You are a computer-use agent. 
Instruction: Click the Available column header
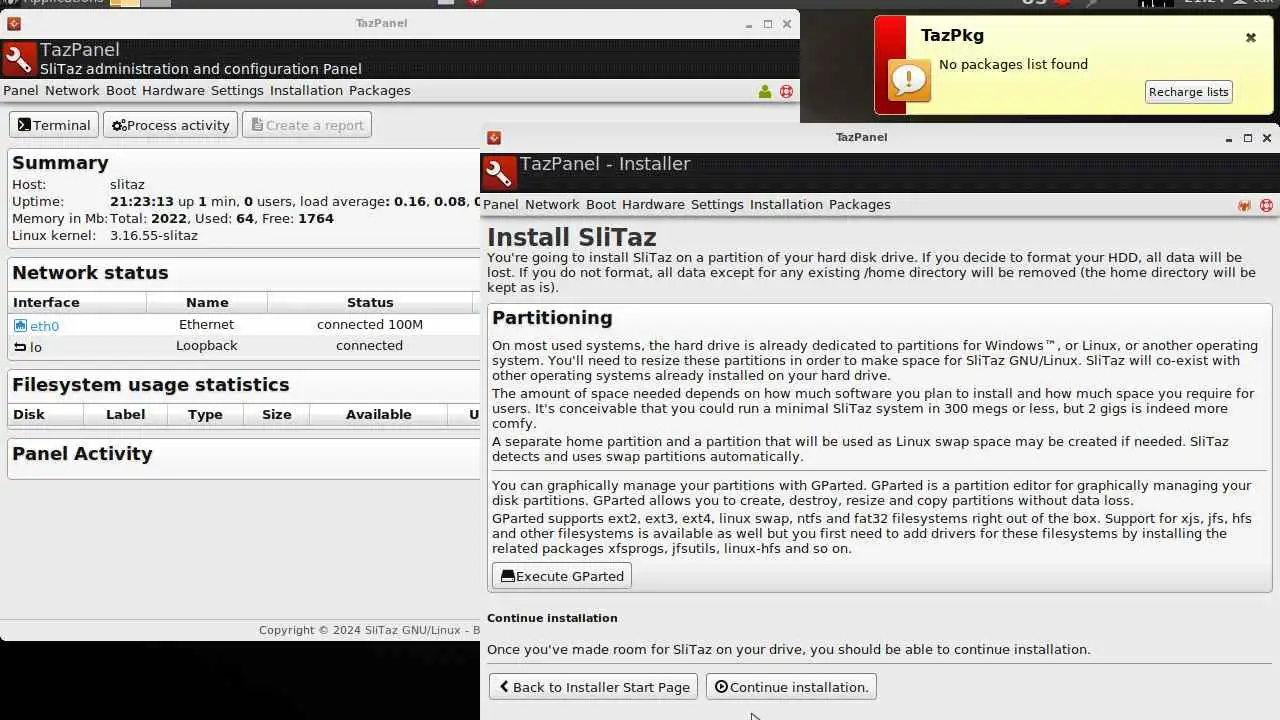(x=379, y=414)
